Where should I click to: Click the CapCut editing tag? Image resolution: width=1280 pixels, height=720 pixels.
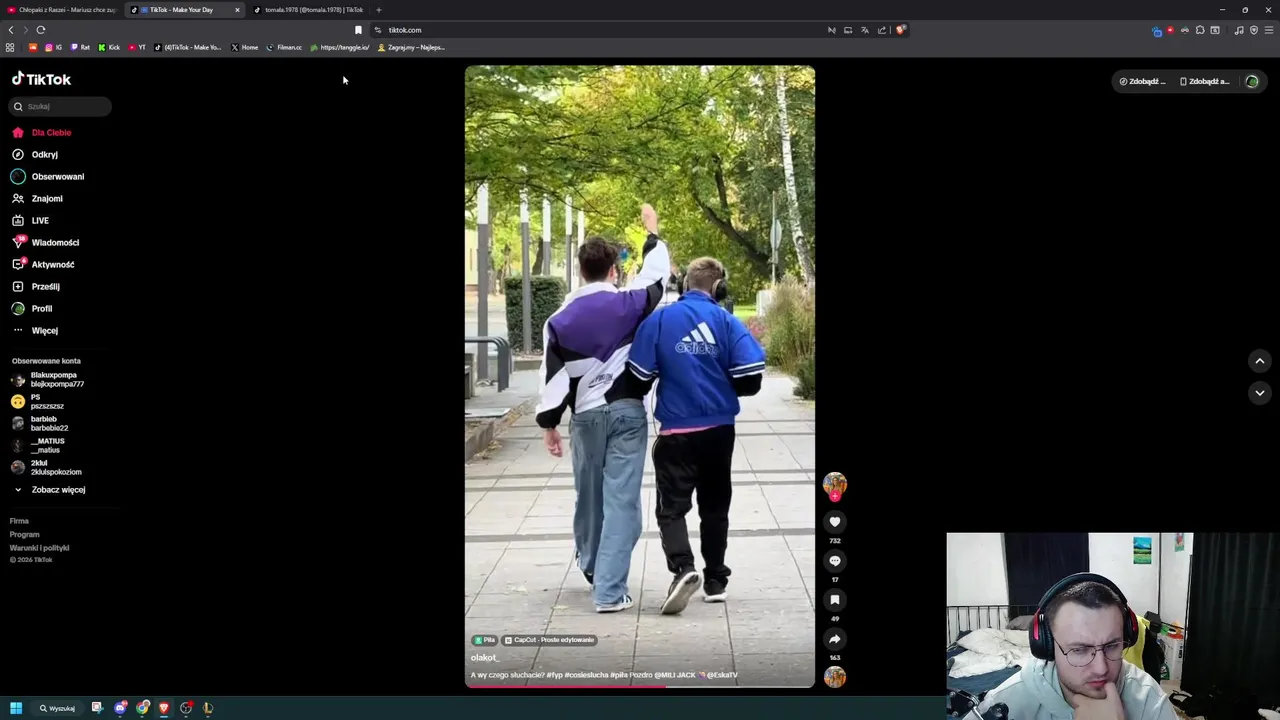point(550,640)
